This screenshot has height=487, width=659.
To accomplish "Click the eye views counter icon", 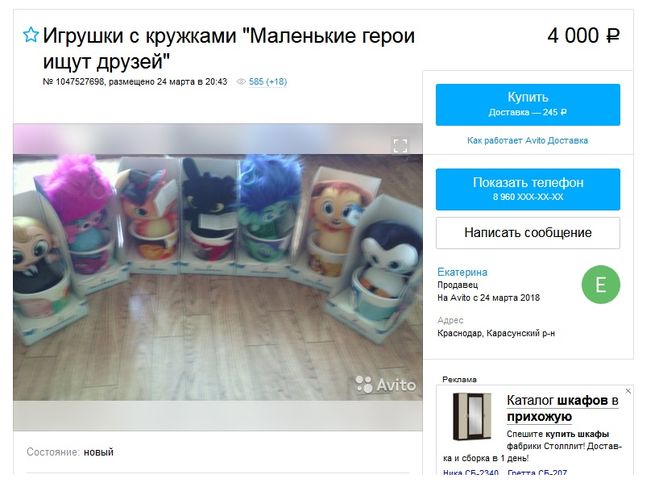I will [241, 82].
